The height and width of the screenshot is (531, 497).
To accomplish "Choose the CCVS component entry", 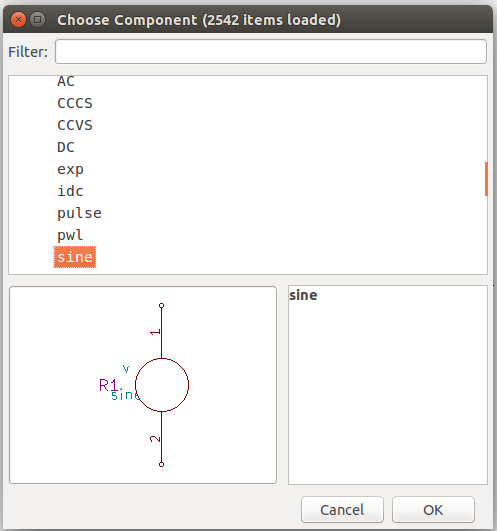I will tap(75, 125).
